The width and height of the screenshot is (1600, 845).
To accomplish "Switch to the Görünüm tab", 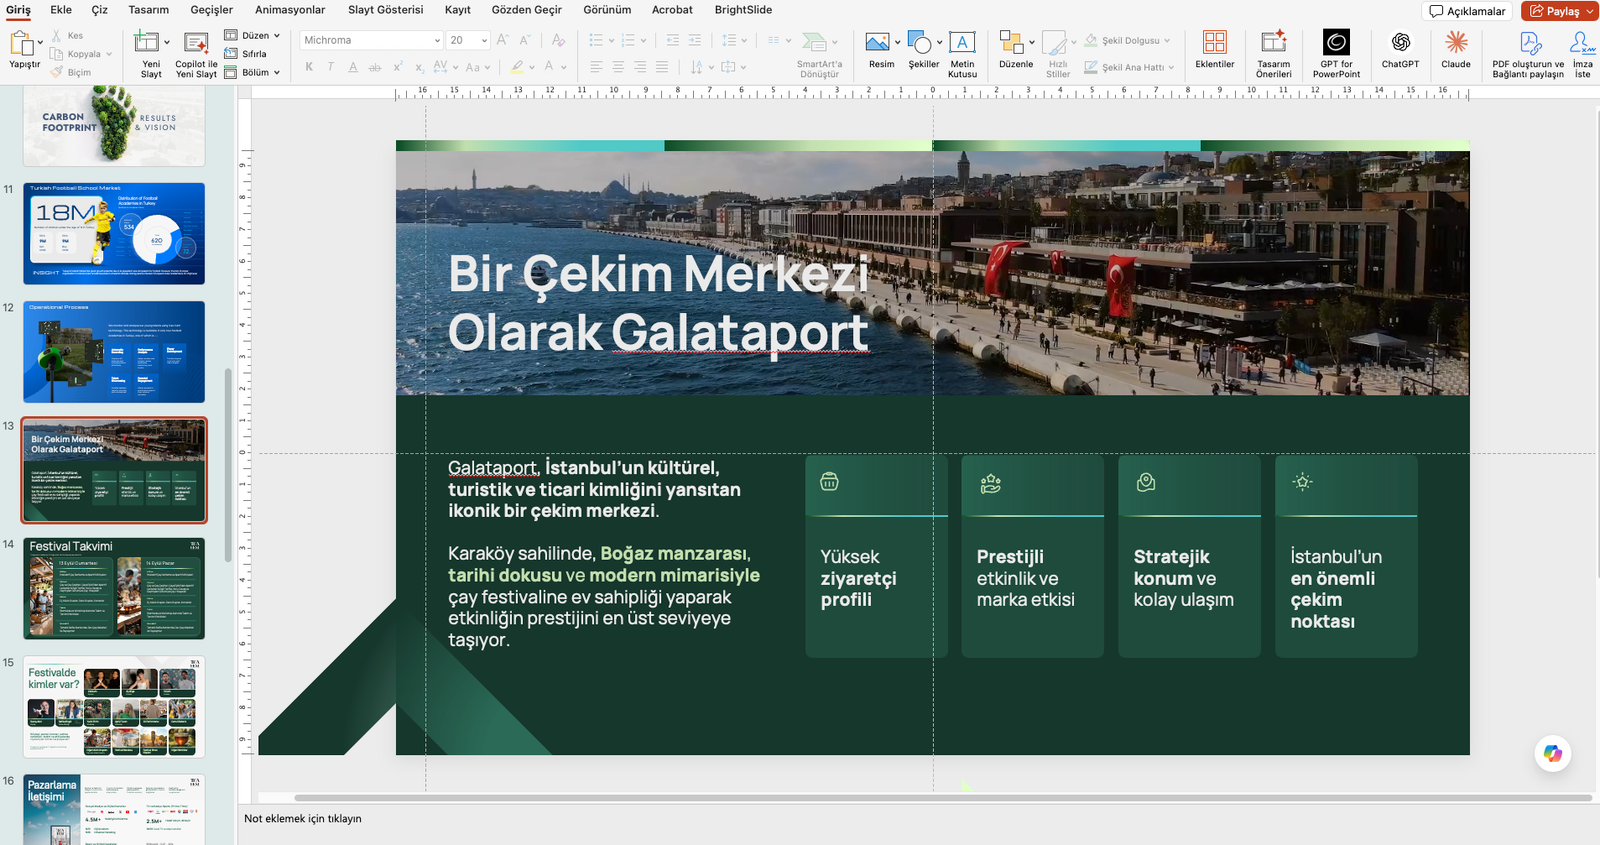I will (x=608, y=10).
